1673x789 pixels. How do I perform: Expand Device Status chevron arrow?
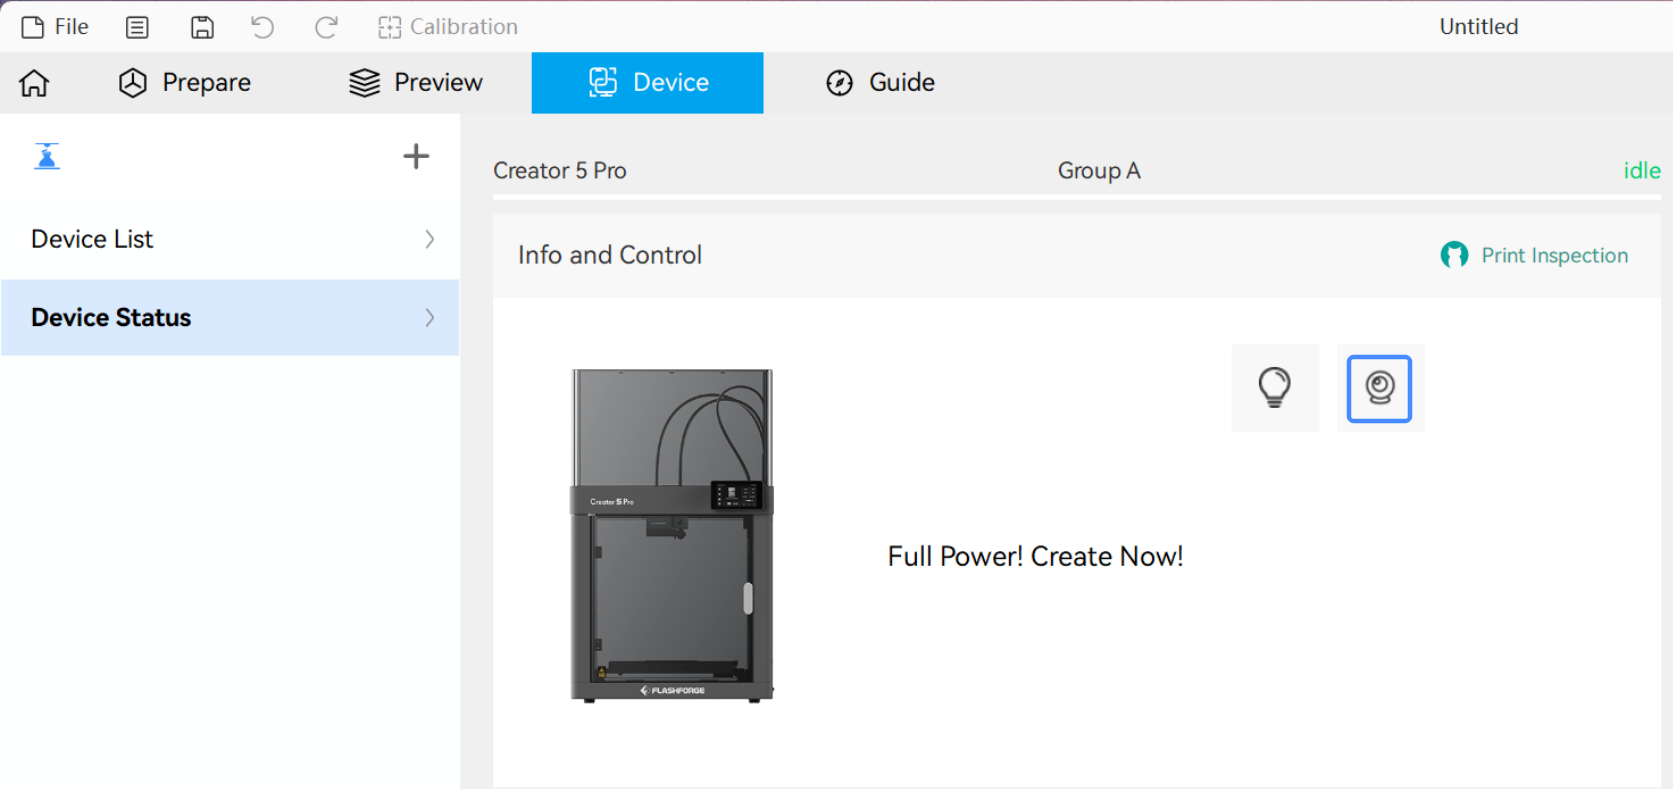(430, 318)
